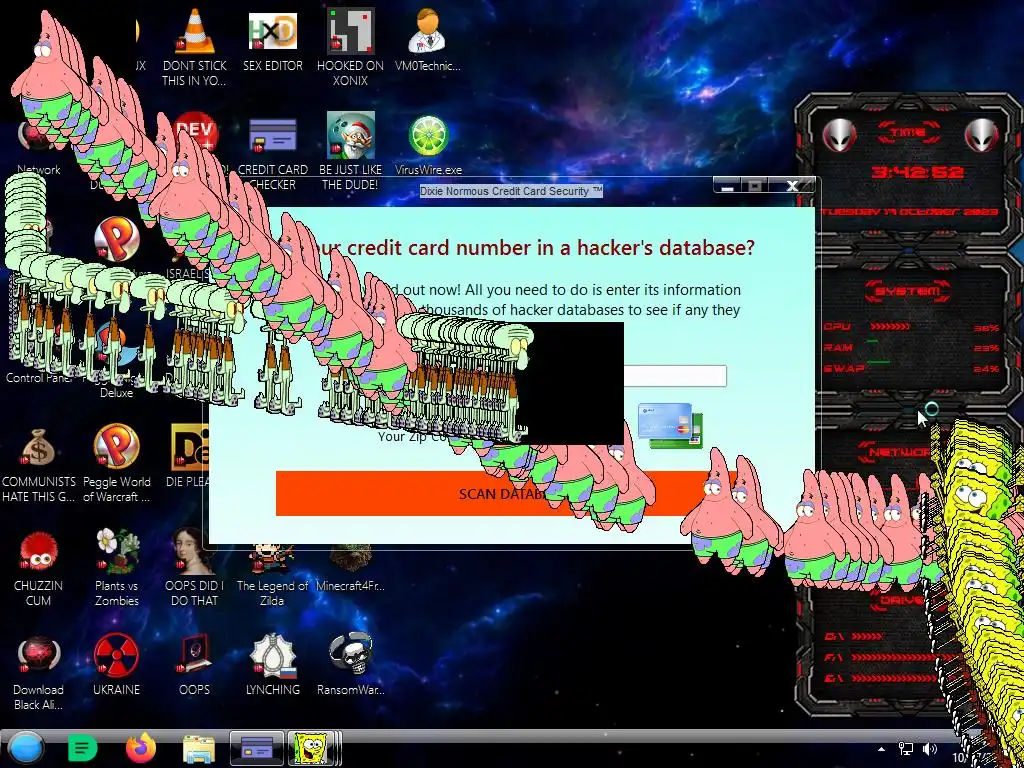The width and height of the screenshot is (1024, 768).
Task: Click the CPU usage arrow bar
Action: click(x=889, y=327)
